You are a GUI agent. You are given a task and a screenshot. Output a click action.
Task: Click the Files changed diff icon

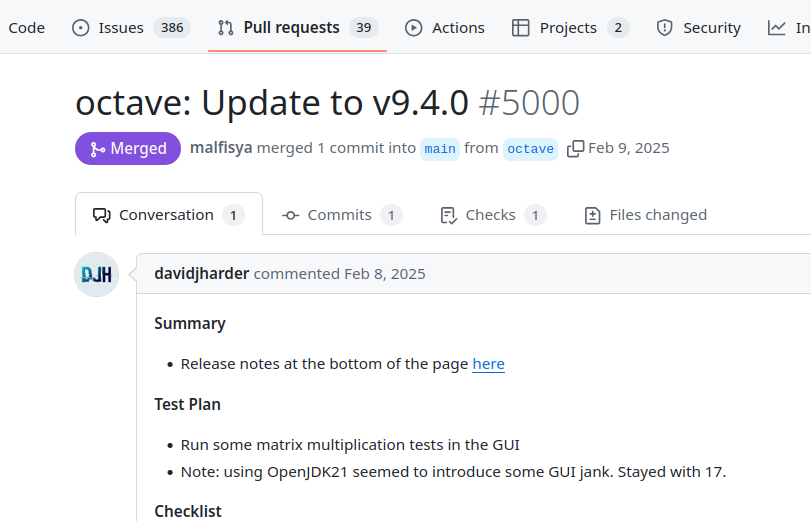click(x=593, y=215)
